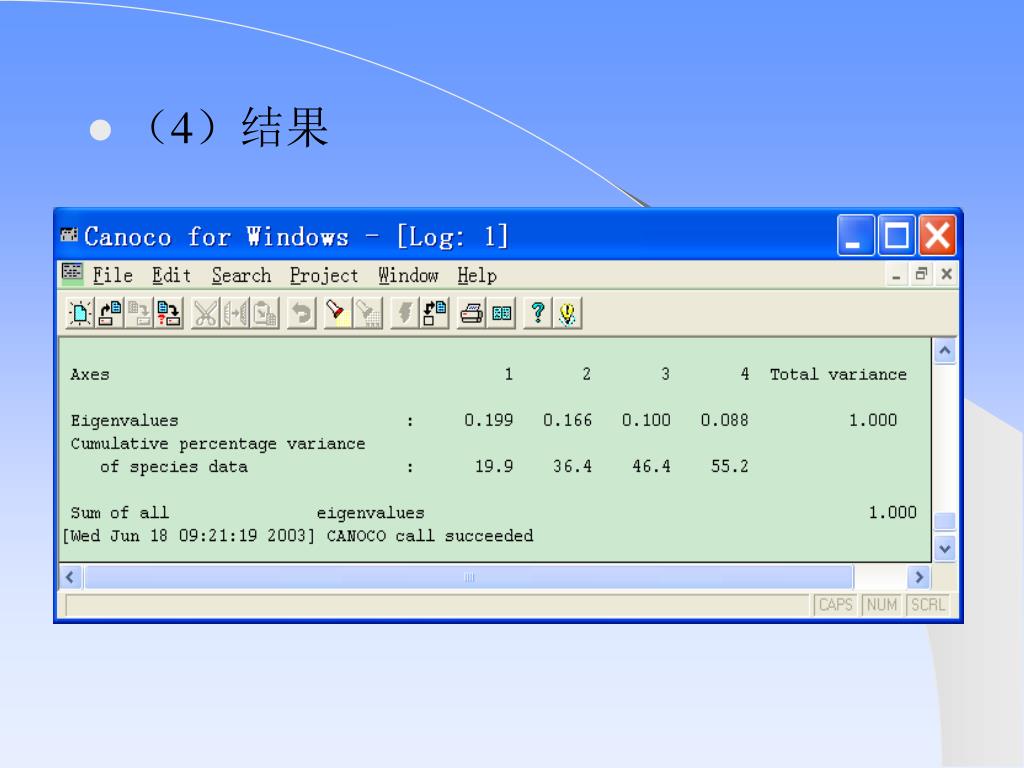Open the Help menu

[477, 276]
